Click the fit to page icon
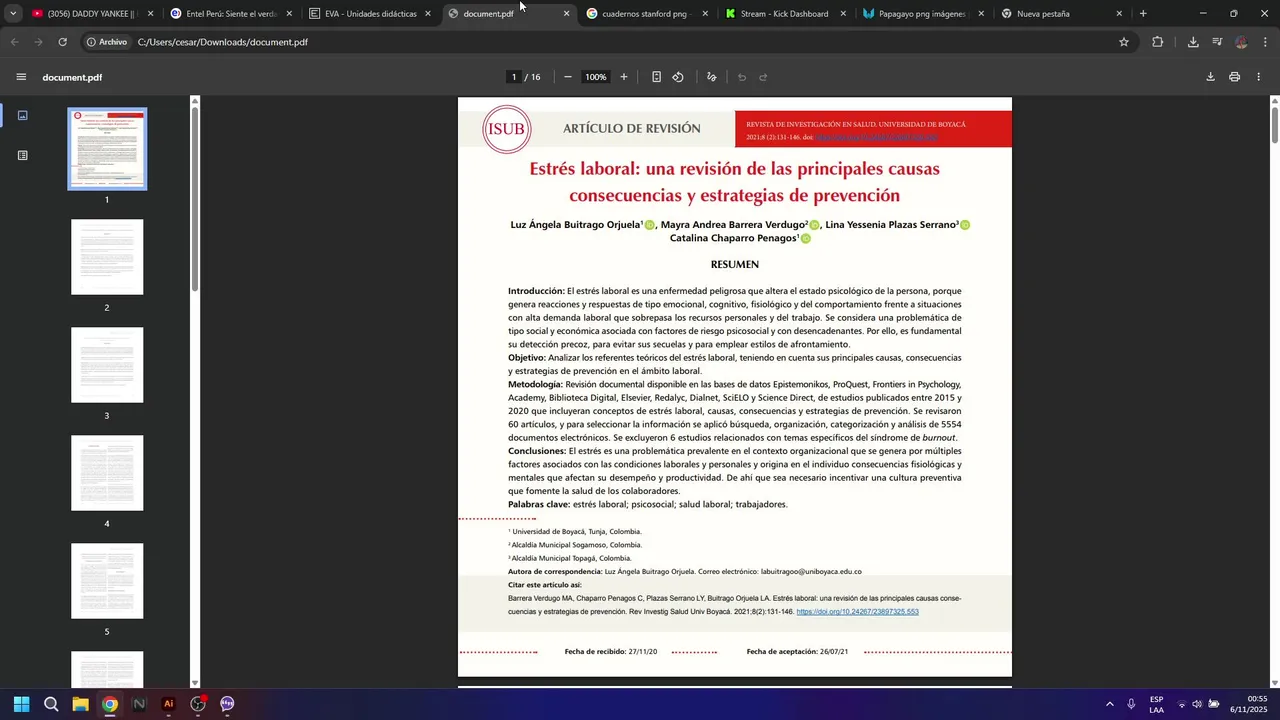The height and width of the screenshot is (720, 1280). 656,77
